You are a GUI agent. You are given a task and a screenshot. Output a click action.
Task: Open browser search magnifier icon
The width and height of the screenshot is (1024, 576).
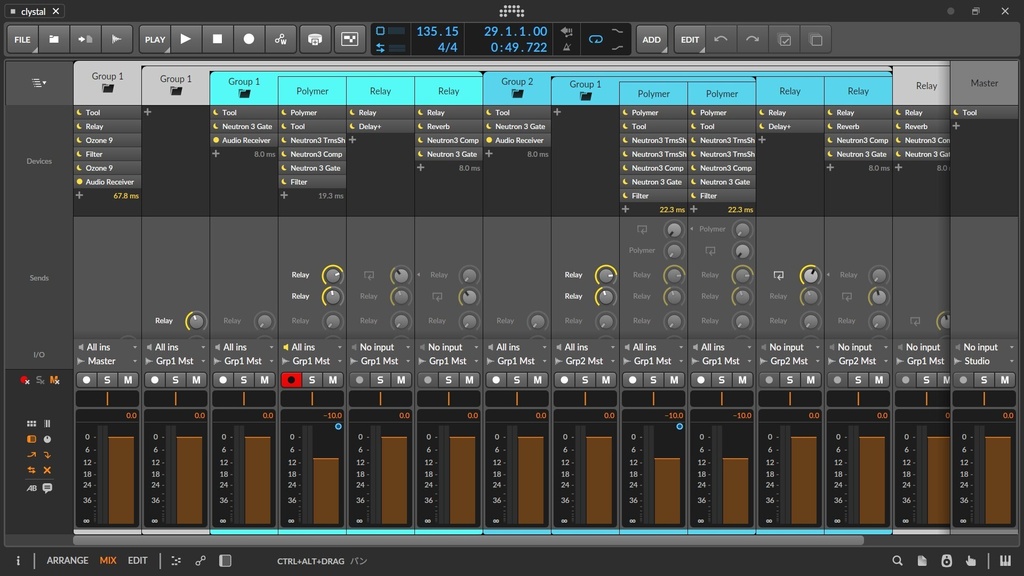point(897,560)
